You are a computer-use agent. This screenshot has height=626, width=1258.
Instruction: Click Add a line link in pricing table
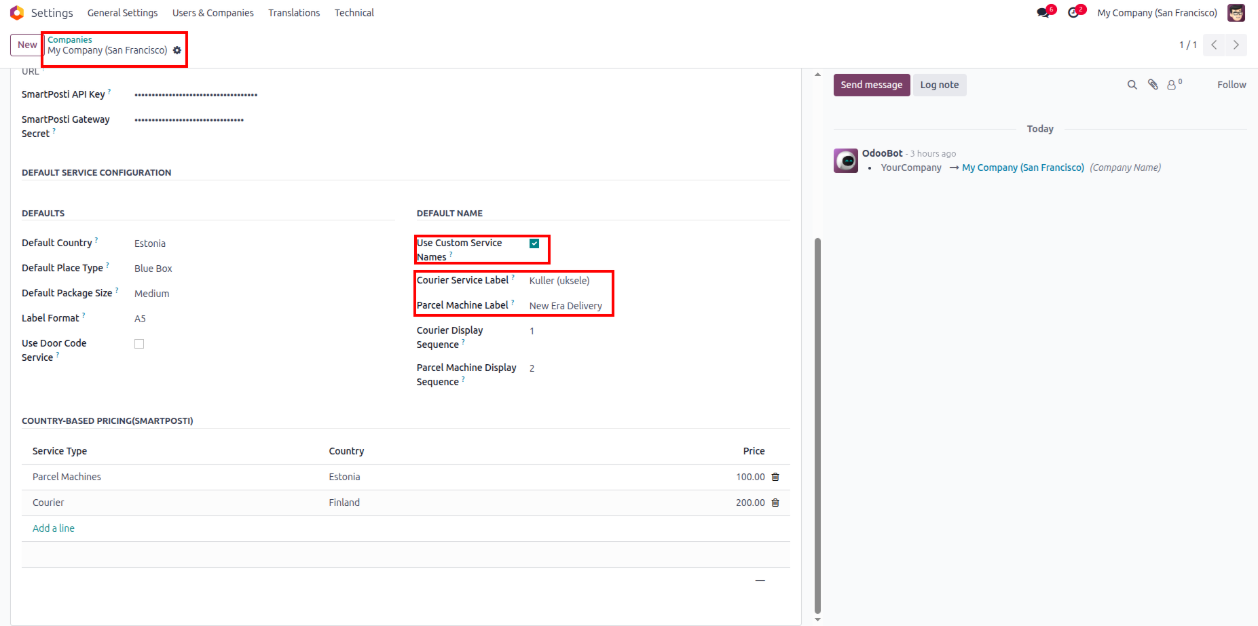(x=53, y=528)
